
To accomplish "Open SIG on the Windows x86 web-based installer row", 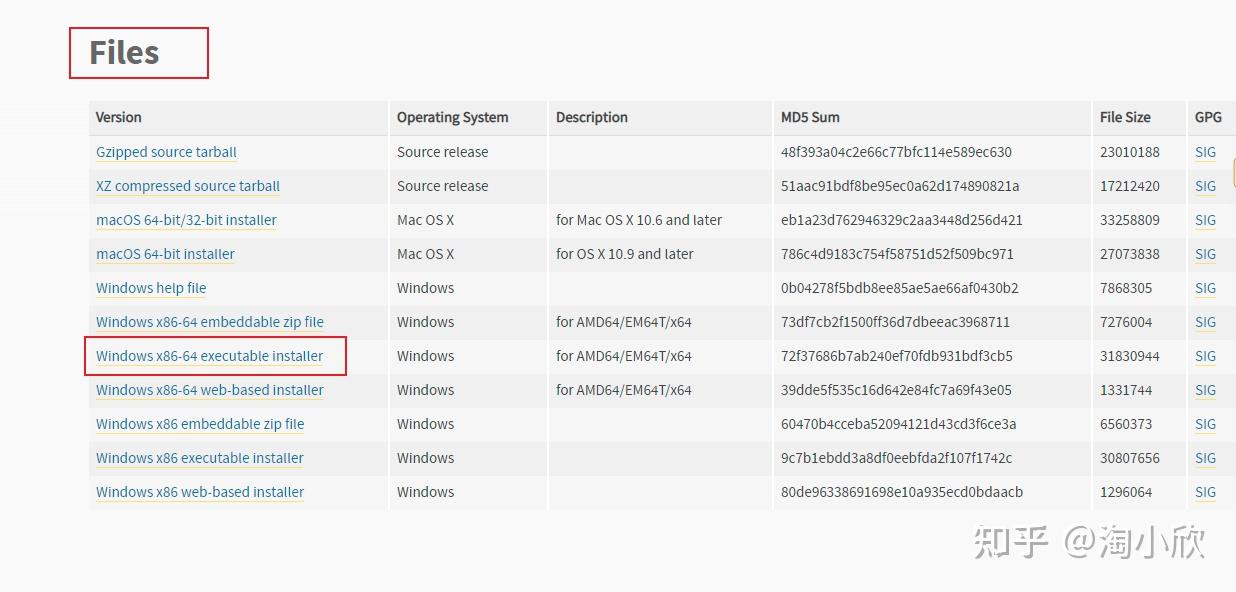I will [x=1204, y=492].
